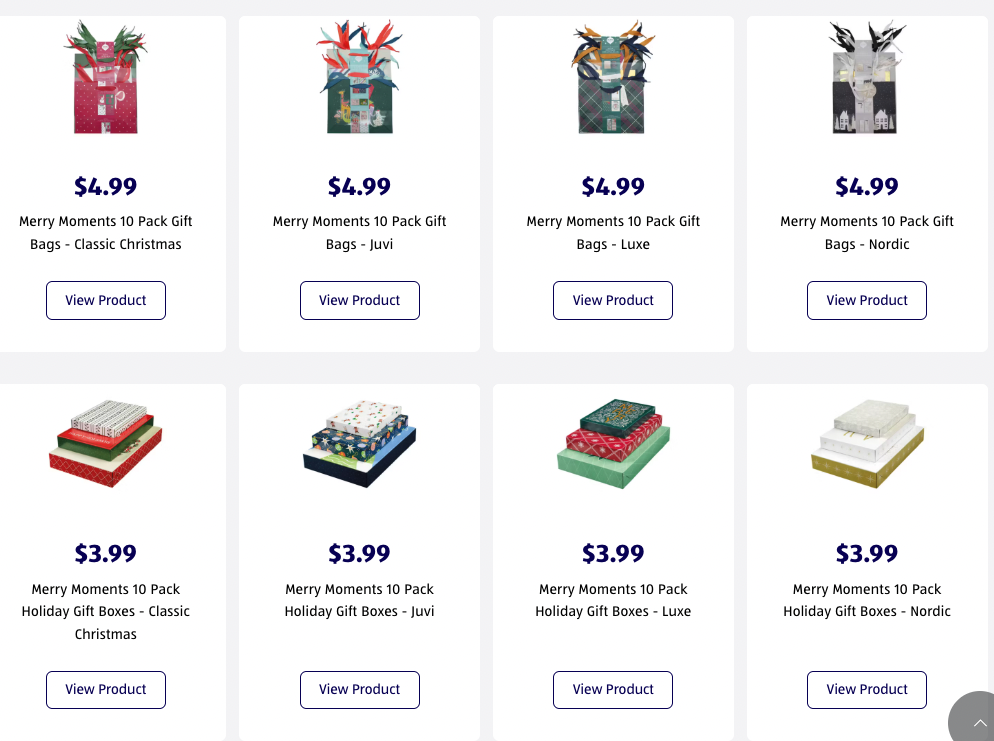View Product for Juvi gift bags
The height and width of the screenshot is (741, 994).
click(x=360, y=300)
